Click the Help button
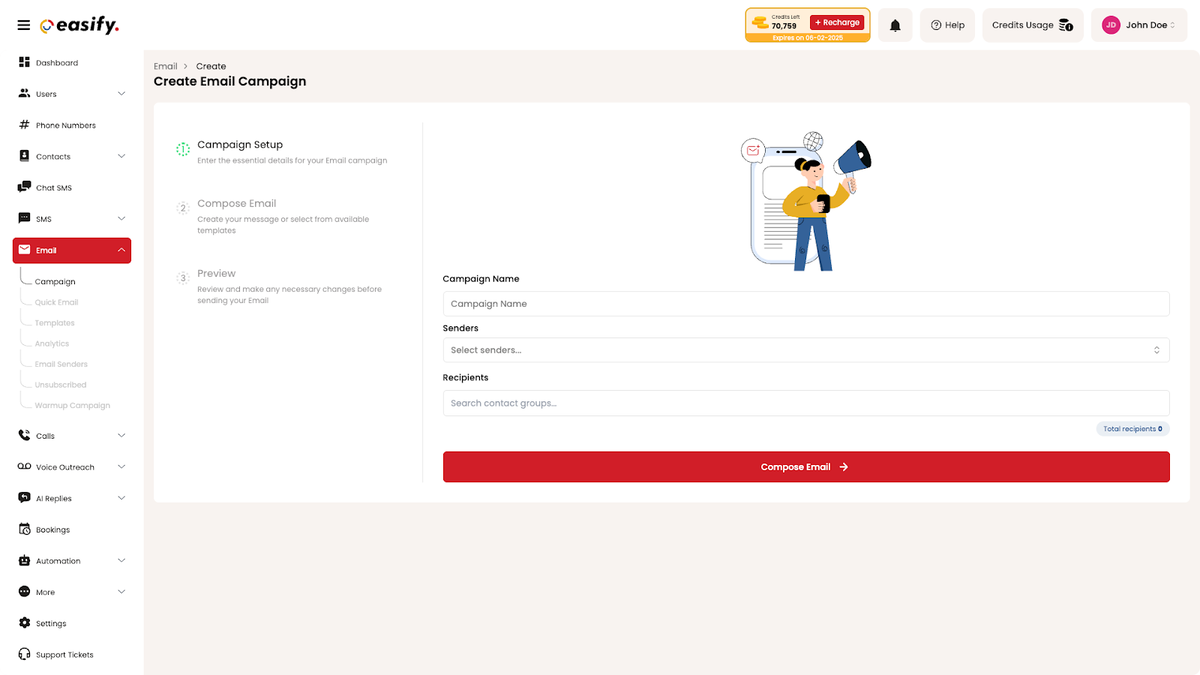 (946, 25)
